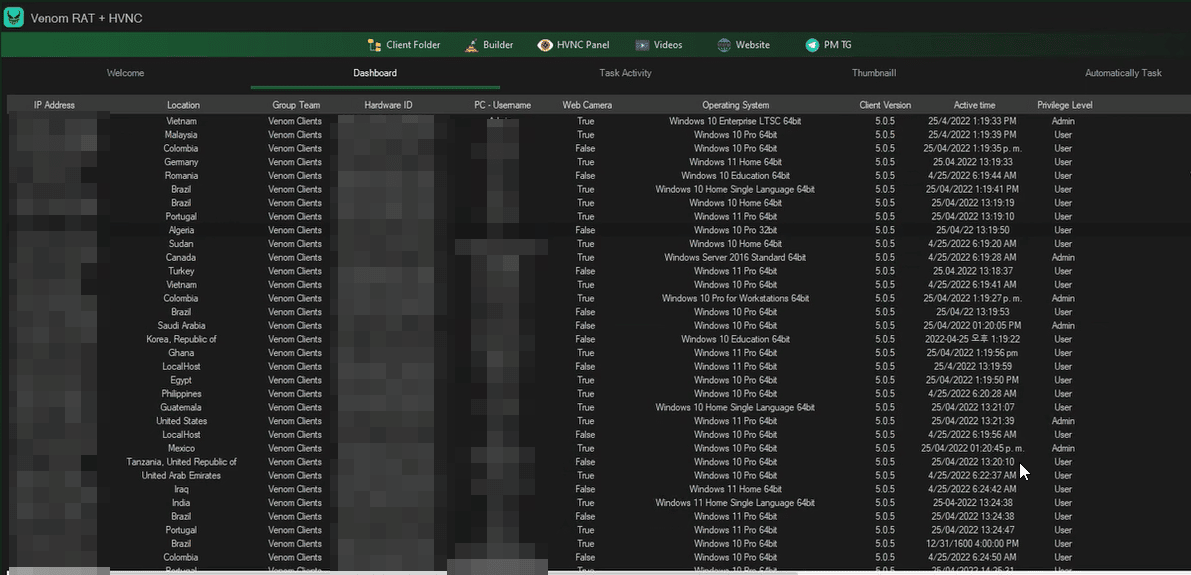Screen dimensions: 1191x575
Task: Select the Tanzania, United Republic of cell
Action: (x=182, y=462)
